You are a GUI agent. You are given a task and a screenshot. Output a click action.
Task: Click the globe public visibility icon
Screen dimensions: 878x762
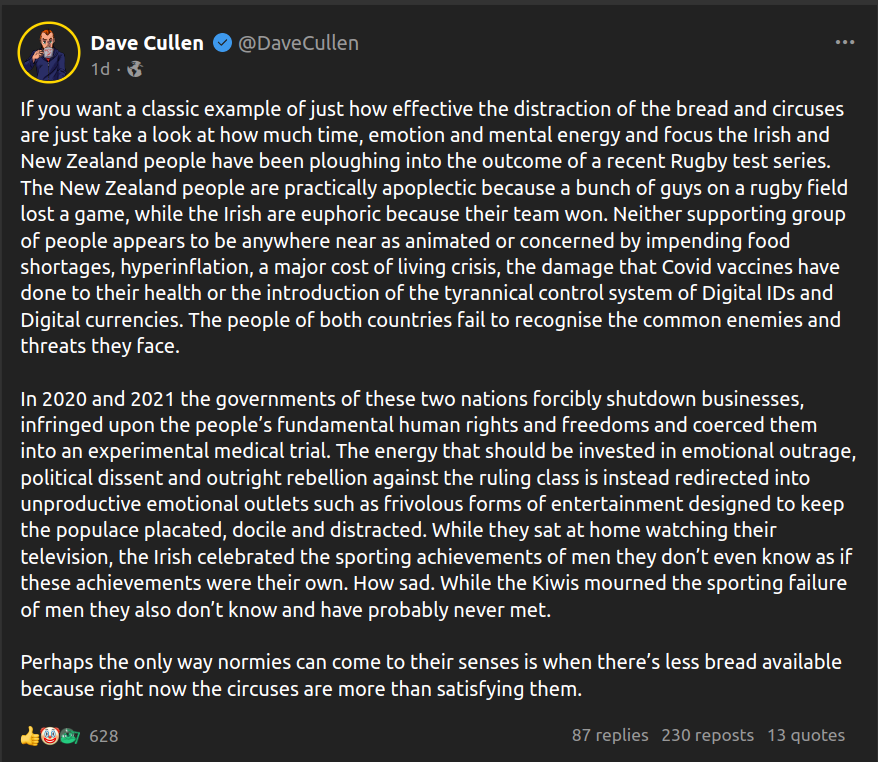point(135,69)
